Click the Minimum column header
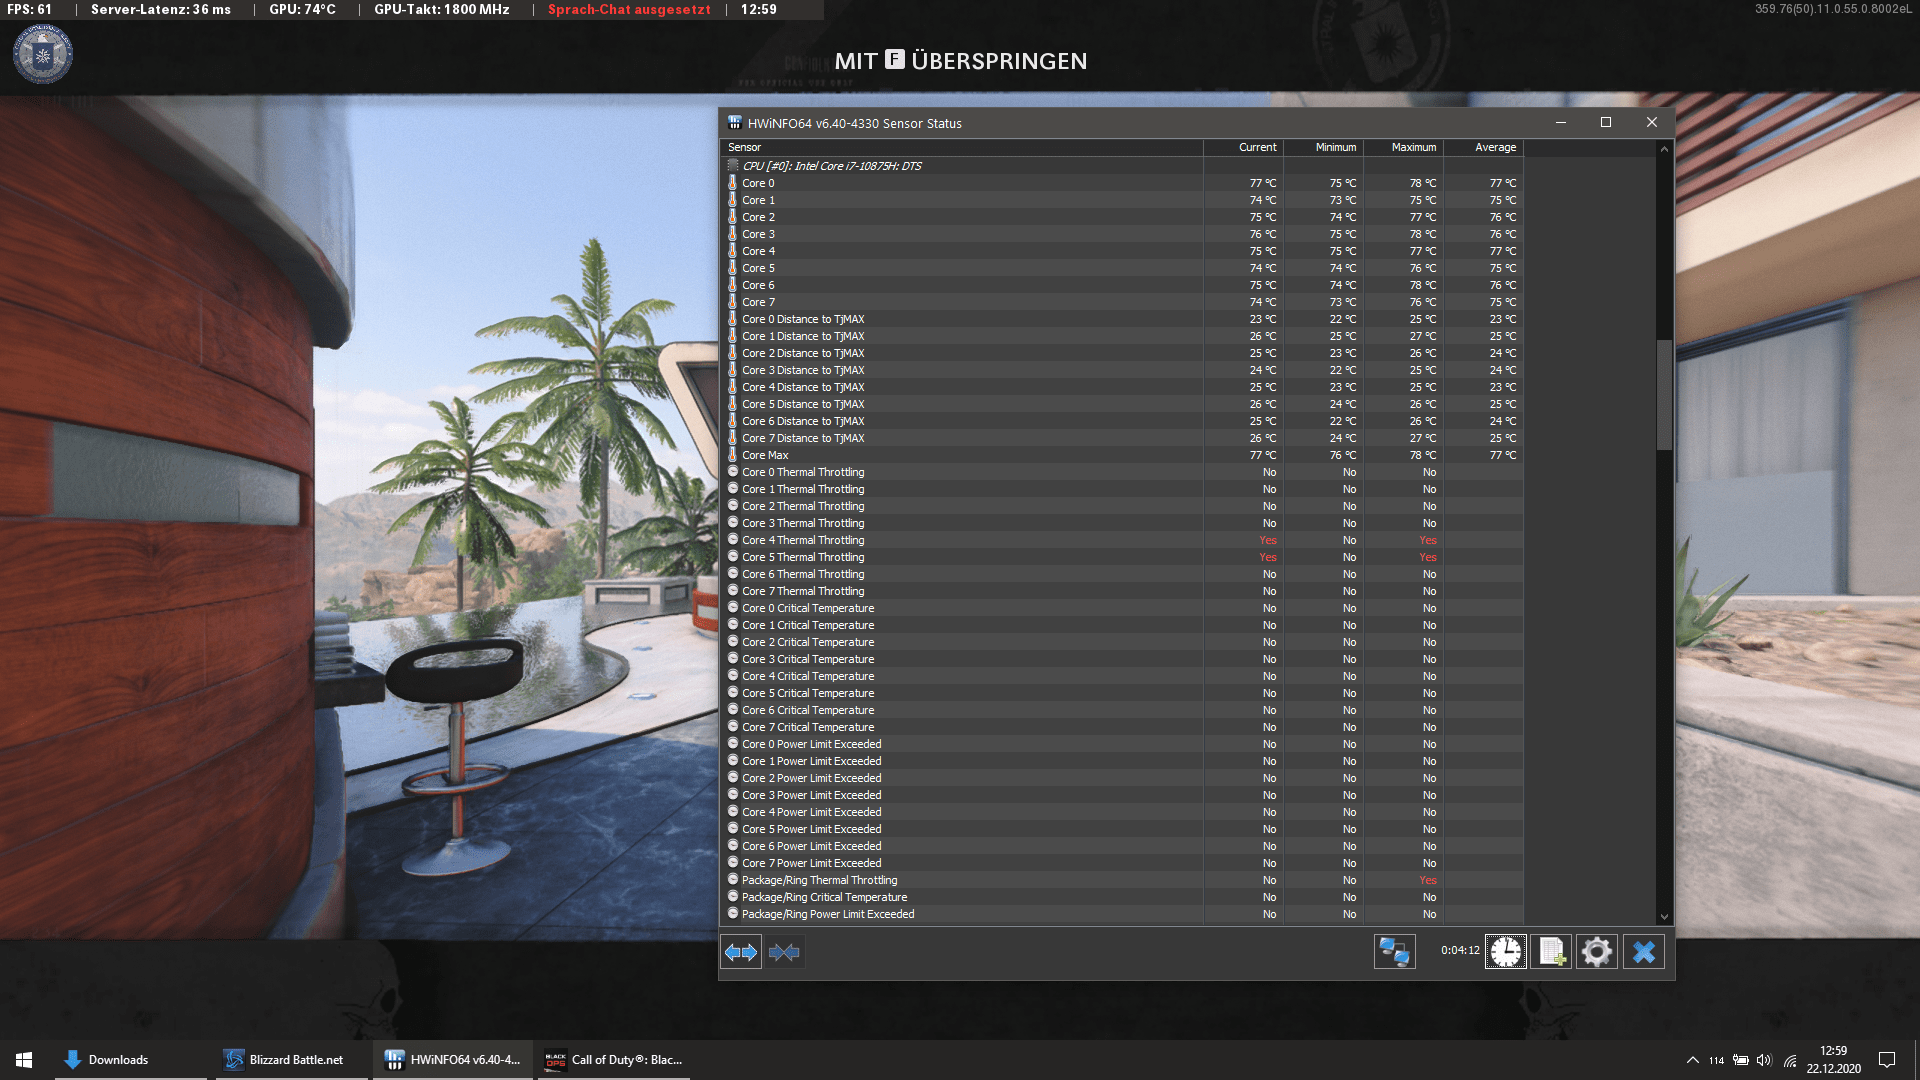The height and width of the screenshot is (1080, 1920). point(1324,147)
